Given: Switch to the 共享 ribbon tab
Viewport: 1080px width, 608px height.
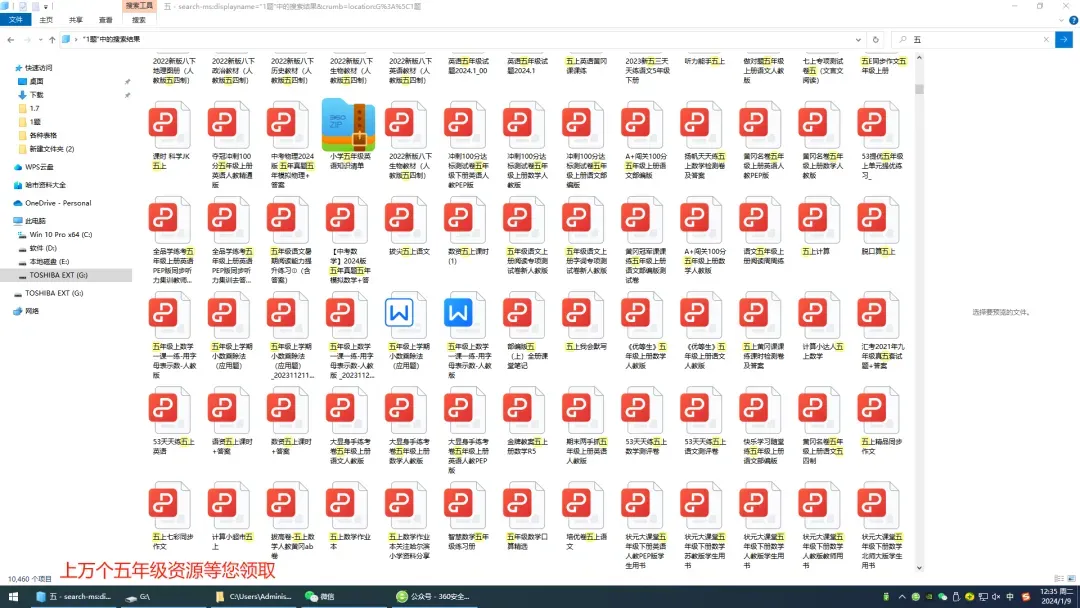Looking at the screenshot, I should tap(76, 20).
